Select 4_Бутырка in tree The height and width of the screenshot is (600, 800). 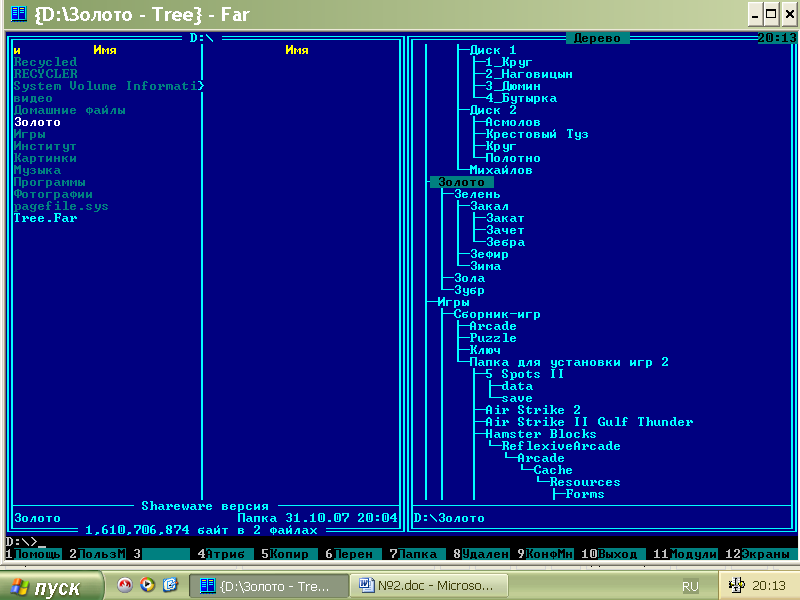521,98
